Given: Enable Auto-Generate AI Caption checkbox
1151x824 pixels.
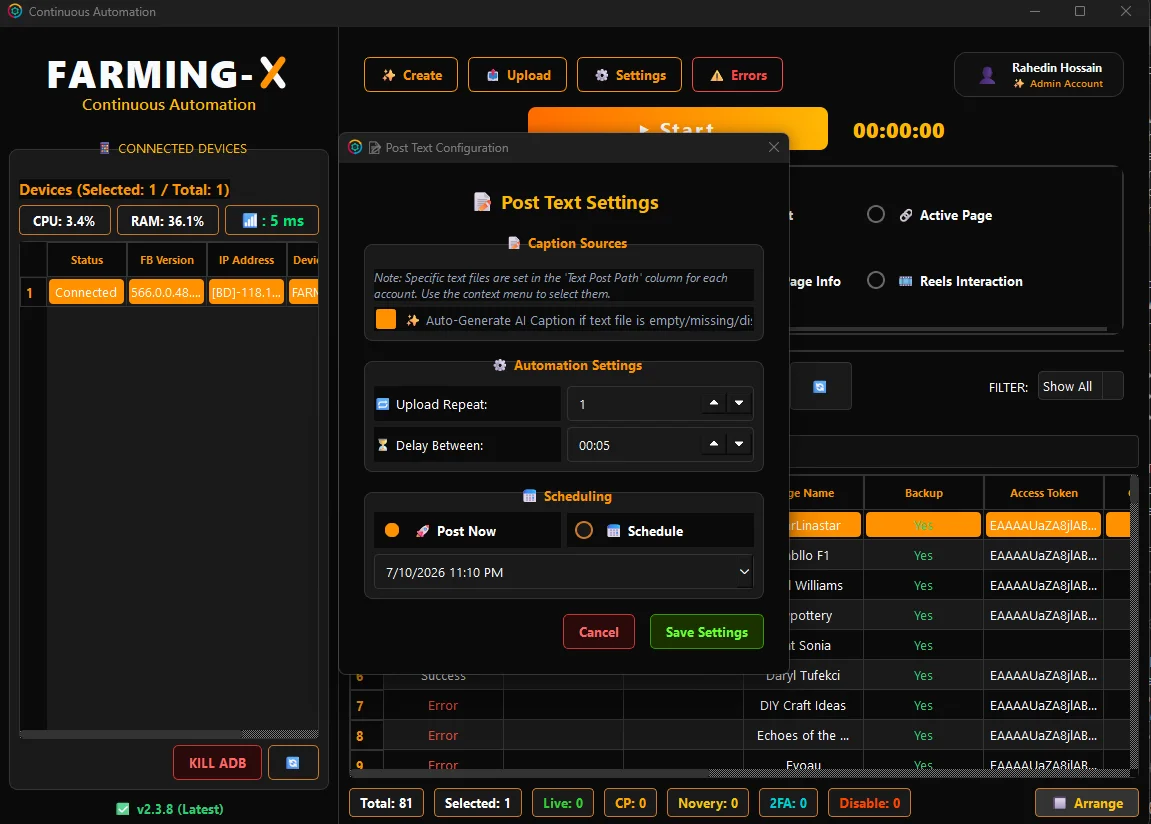Looking at the screenshot, I should coord(385,319).
